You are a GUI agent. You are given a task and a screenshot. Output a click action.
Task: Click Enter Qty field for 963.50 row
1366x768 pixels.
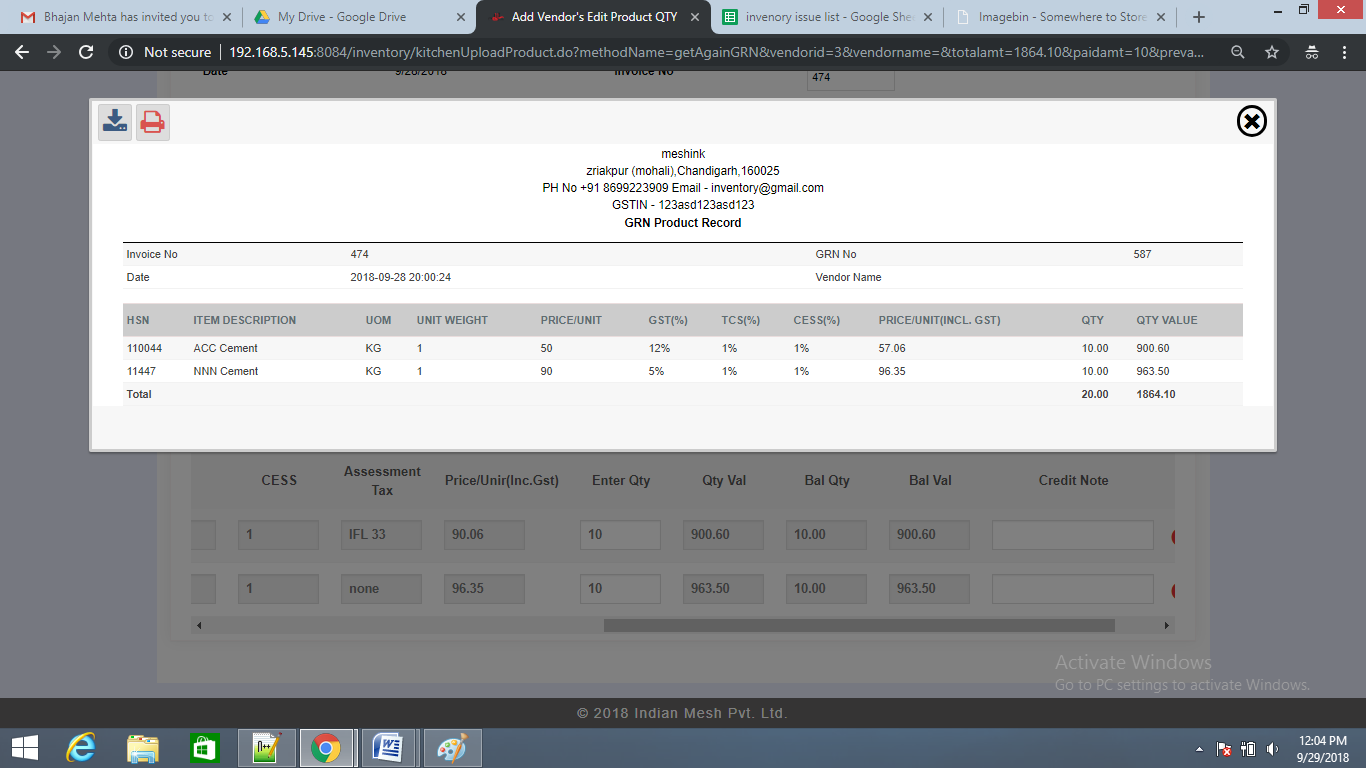point(620,589)
